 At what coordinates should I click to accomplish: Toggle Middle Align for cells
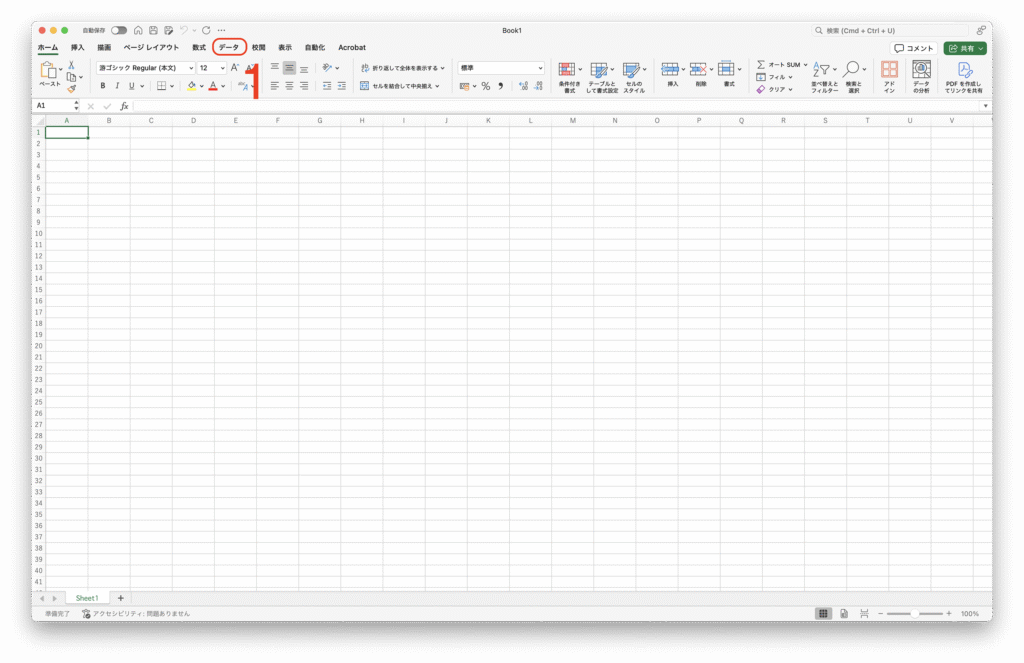289,68
